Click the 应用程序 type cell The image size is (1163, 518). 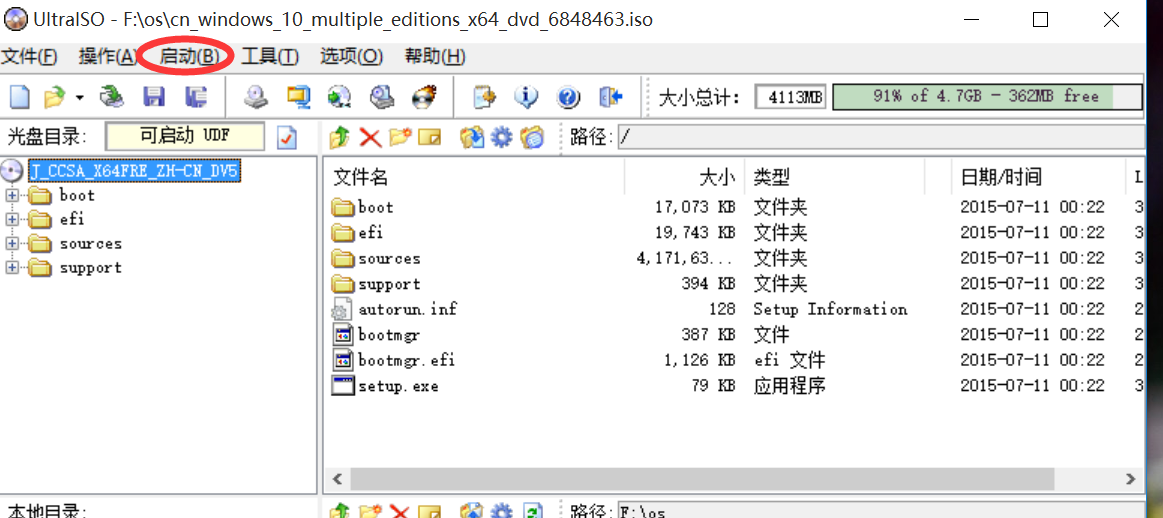[789, 387]
